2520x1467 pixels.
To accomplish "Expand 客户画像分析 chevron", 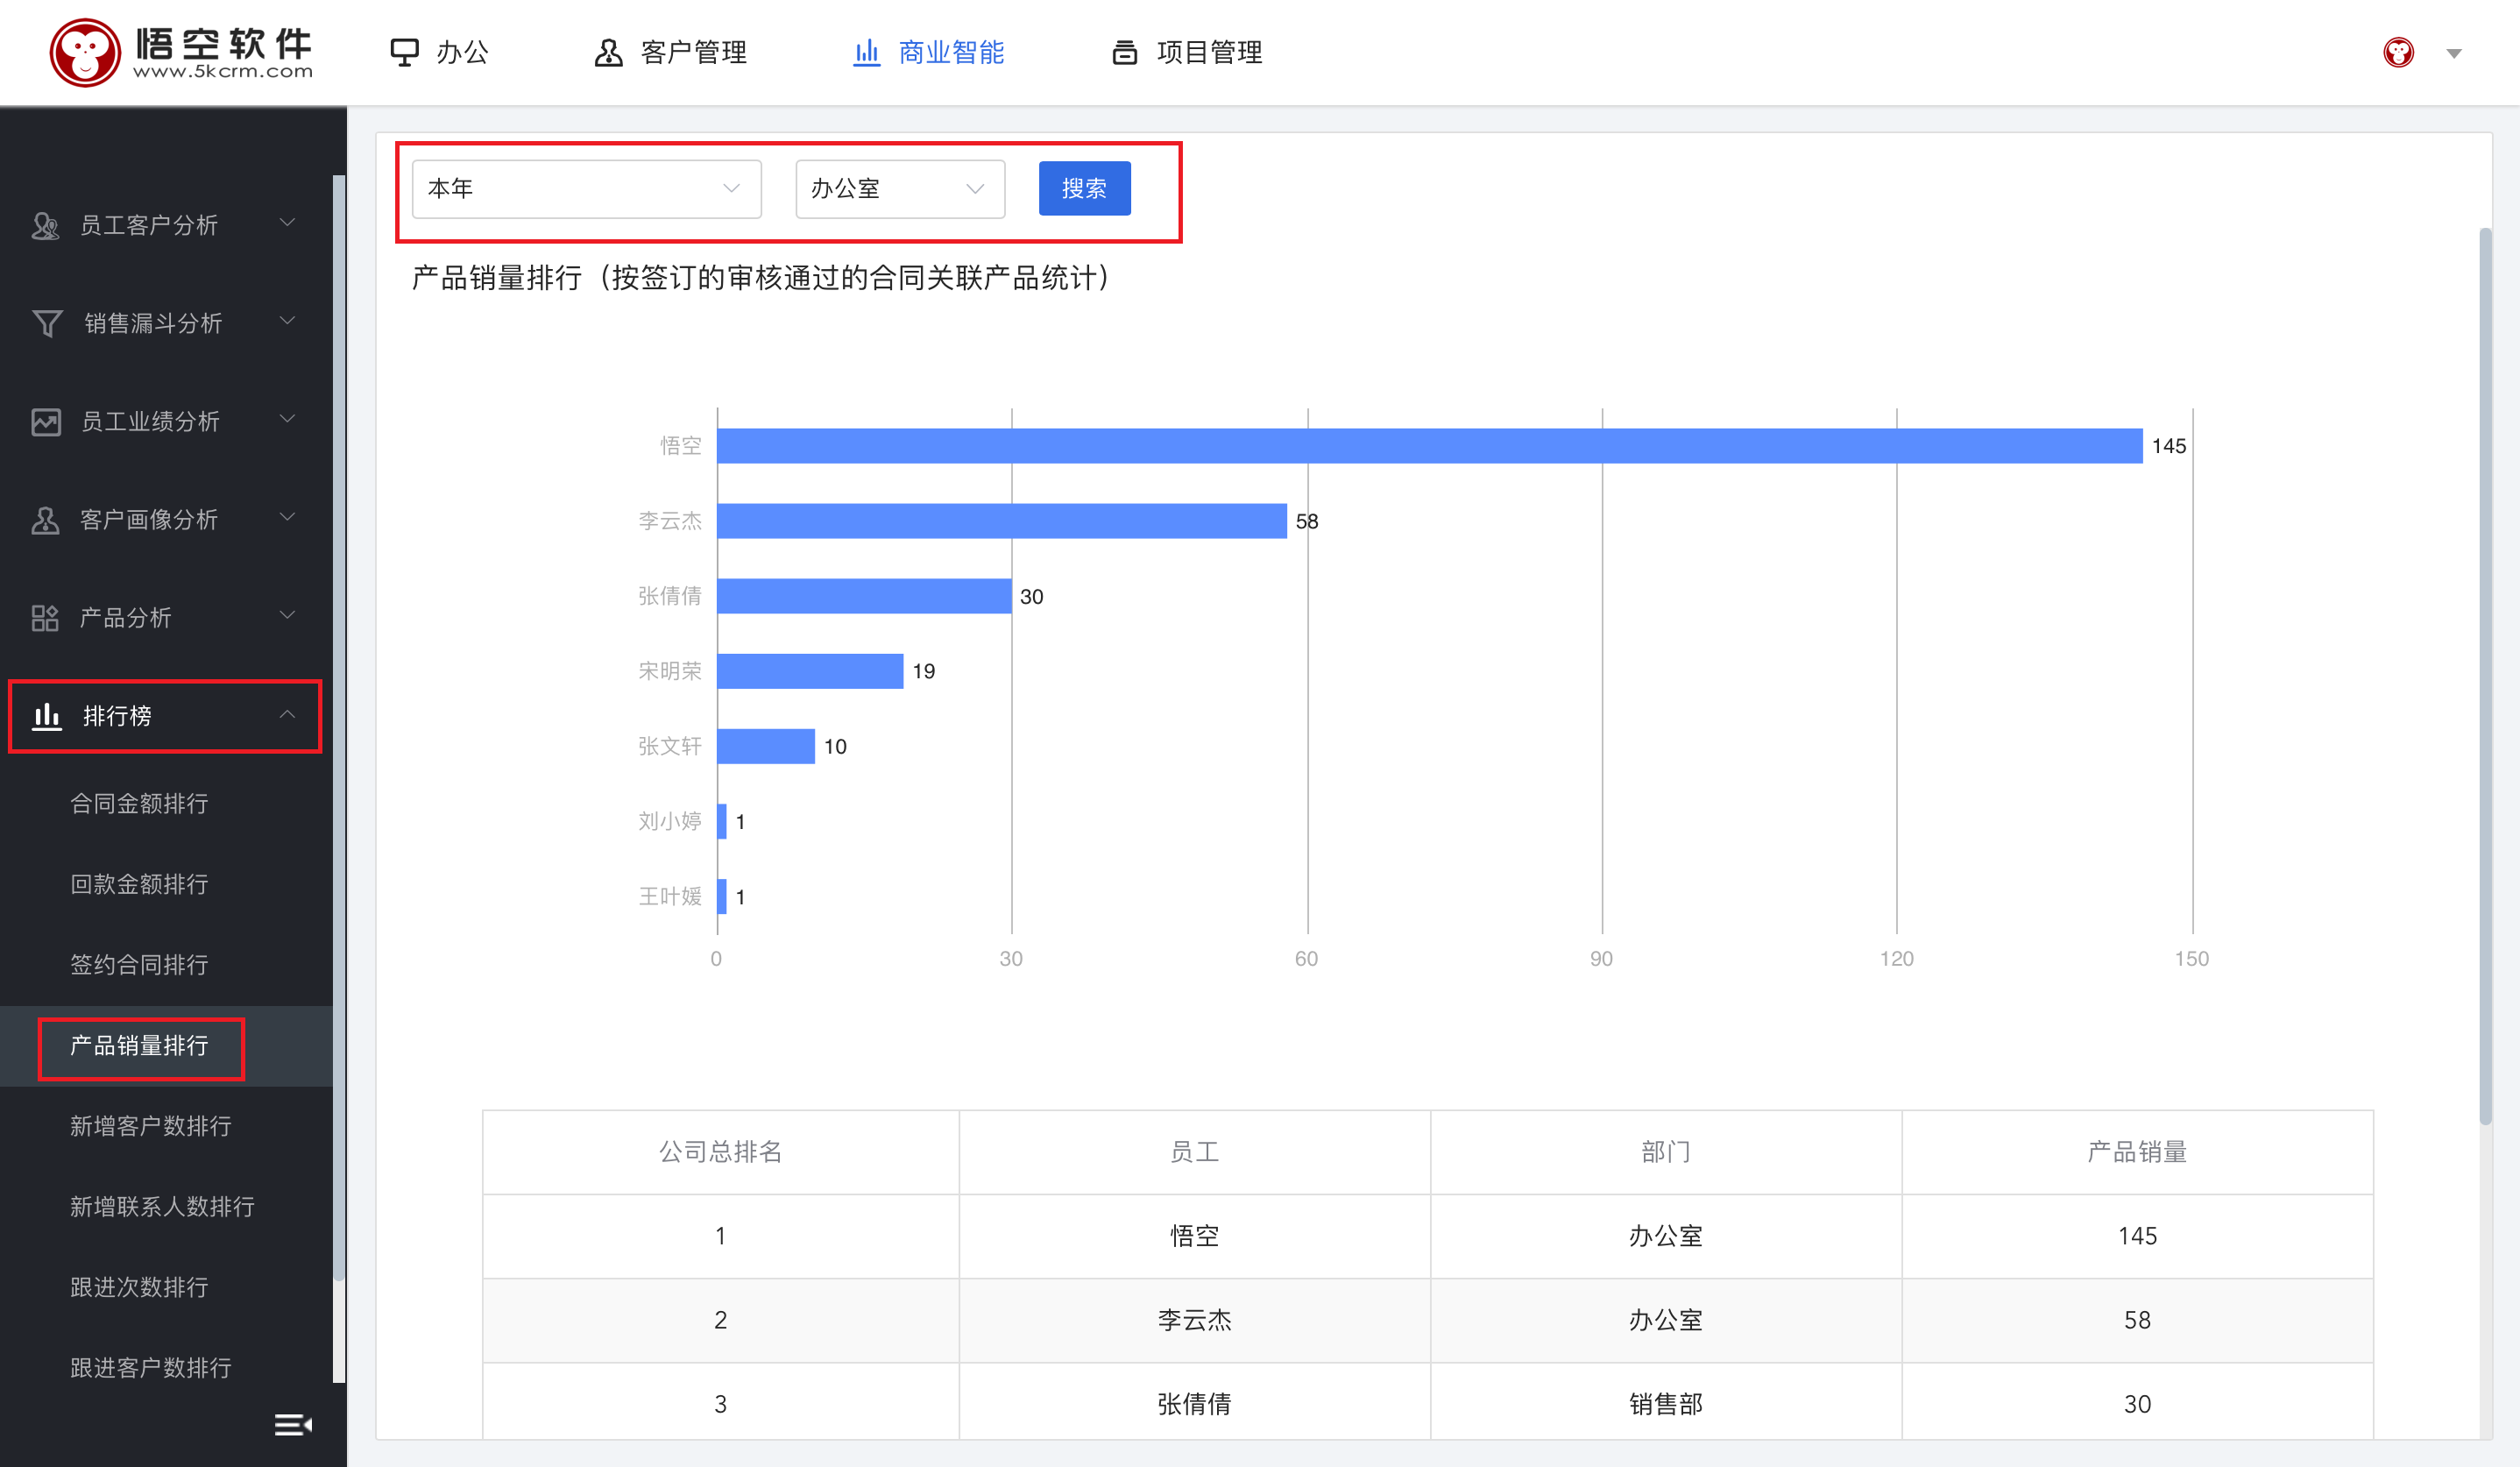I will click(x=287, y=516).
